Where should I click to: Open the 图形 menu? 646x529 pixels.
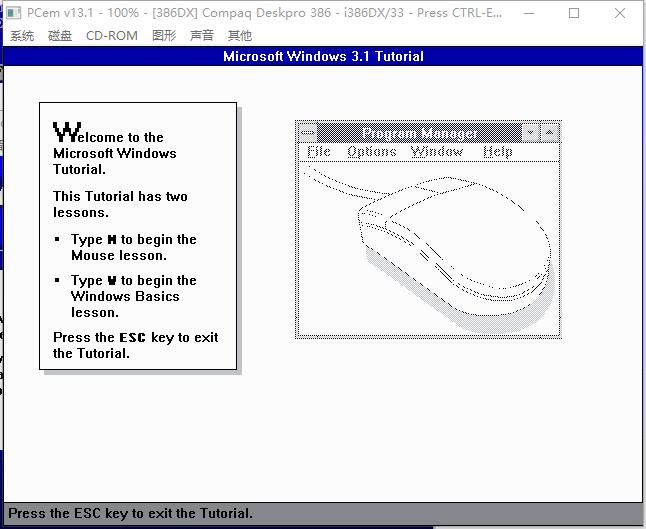164,36
